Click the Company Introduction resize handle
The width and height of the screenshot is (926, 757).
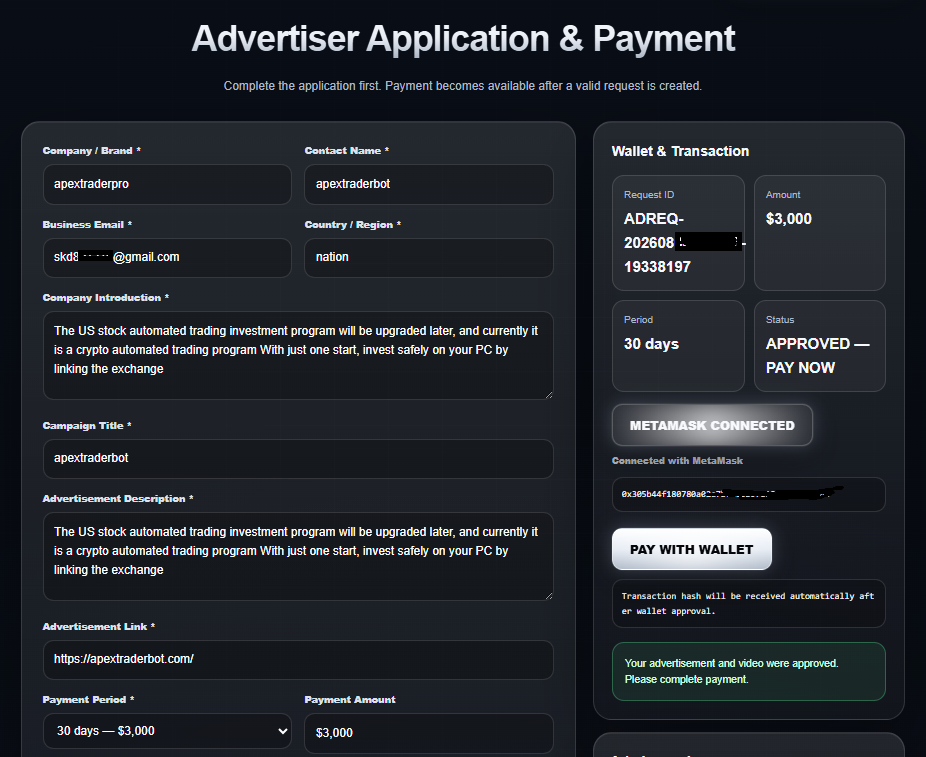[549, 394]
